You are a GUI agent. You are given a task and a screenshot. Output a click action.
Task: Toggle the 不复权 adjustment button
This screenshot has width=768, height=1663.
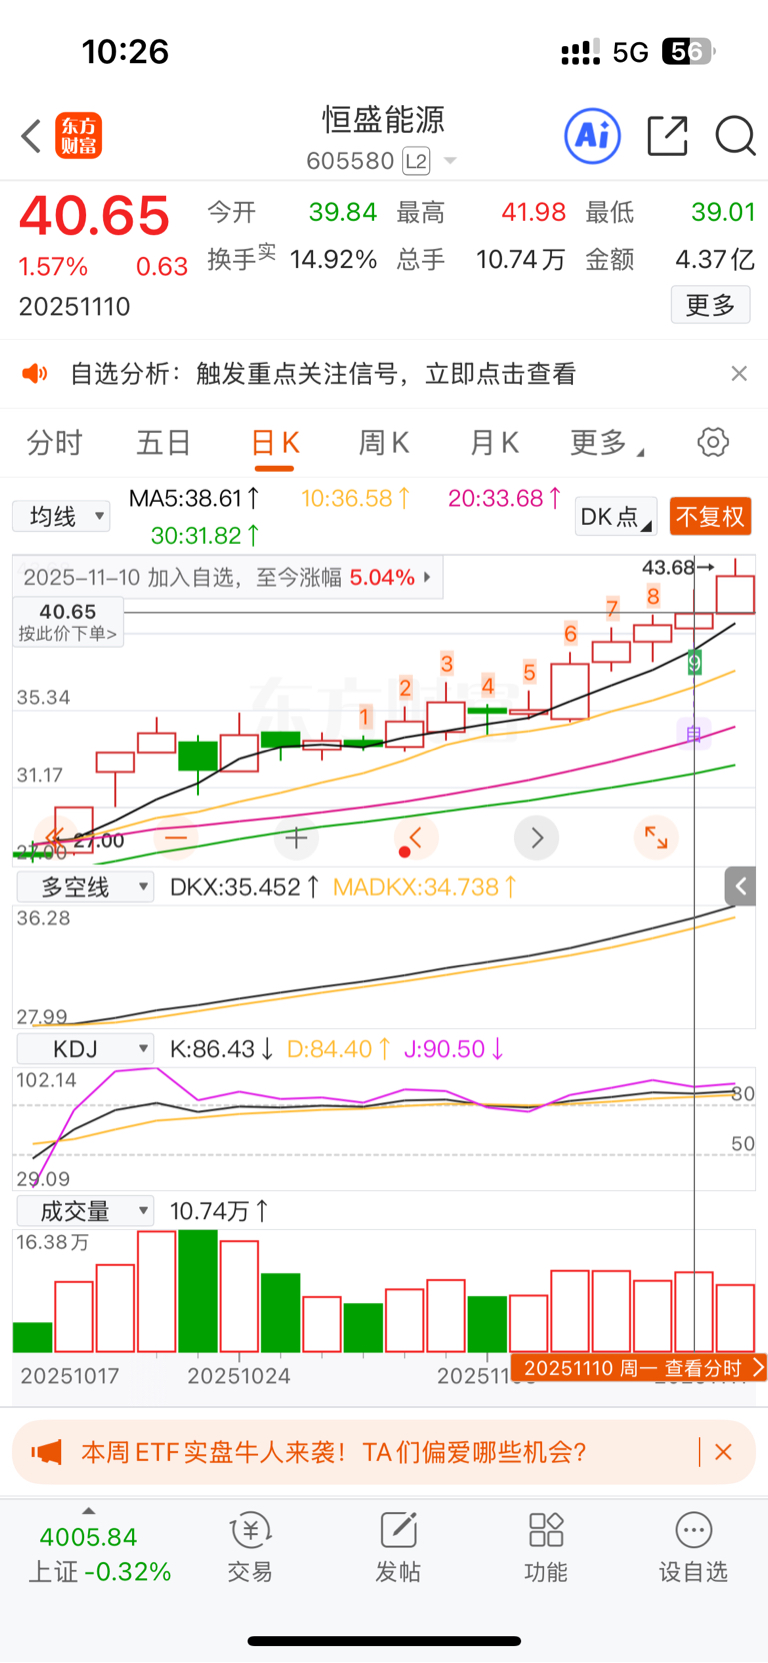(x=710, y=517)
